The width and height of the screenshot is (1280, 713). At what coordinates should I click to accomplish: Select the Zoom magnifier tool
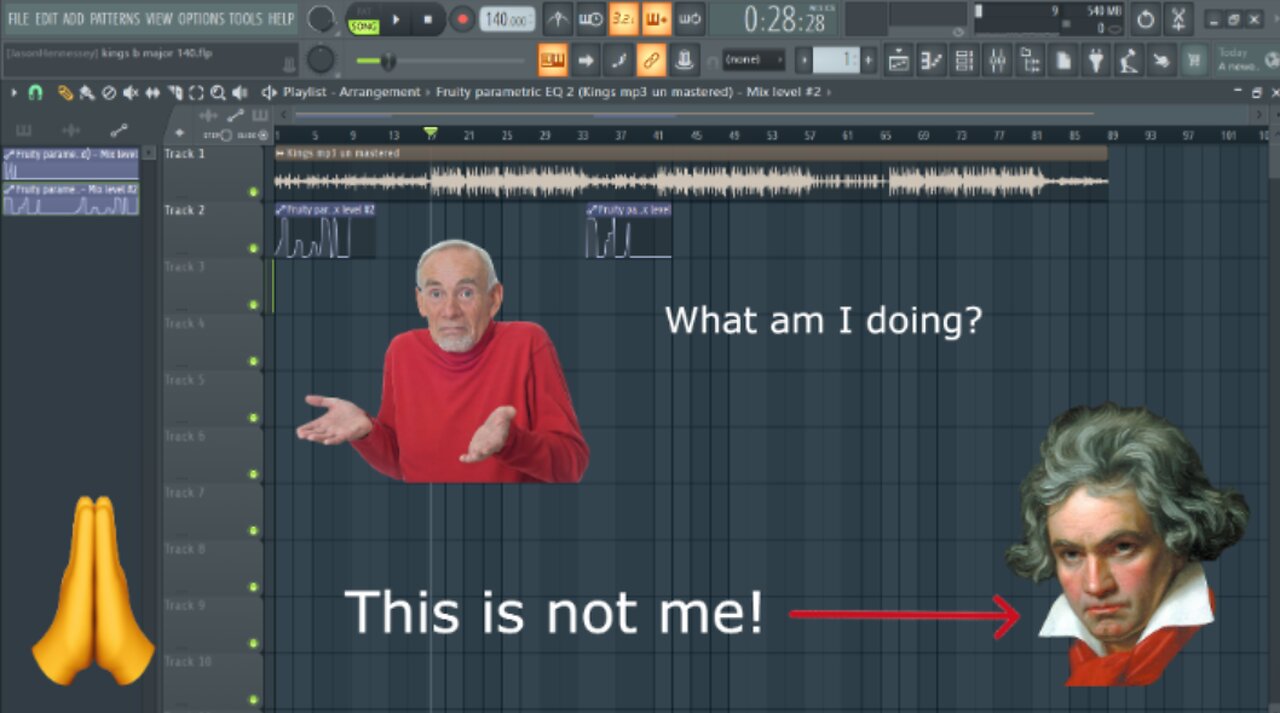click(218, 92)
